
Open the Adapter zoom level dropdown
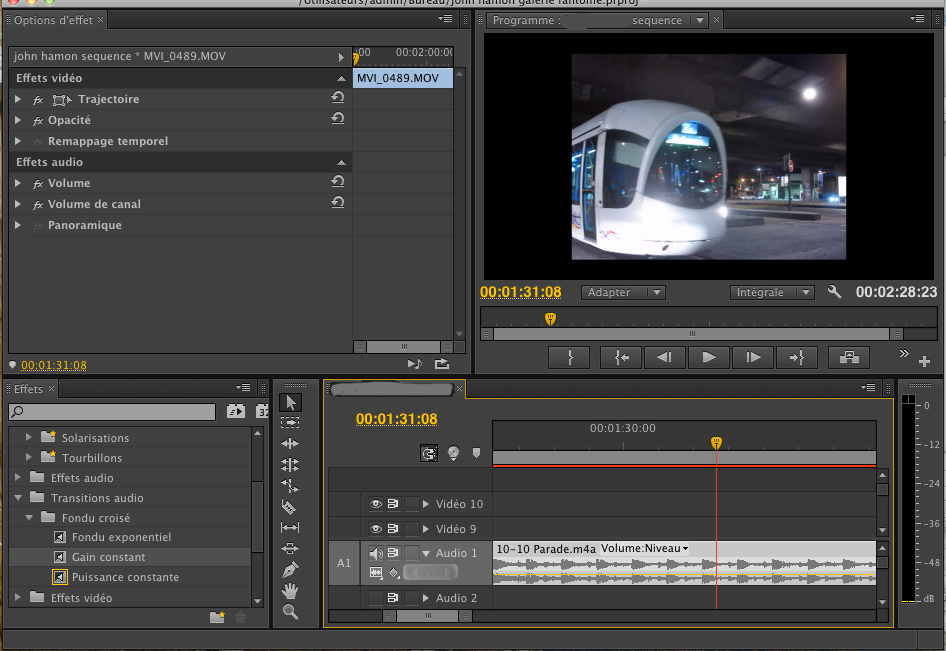tap(623, 292)
